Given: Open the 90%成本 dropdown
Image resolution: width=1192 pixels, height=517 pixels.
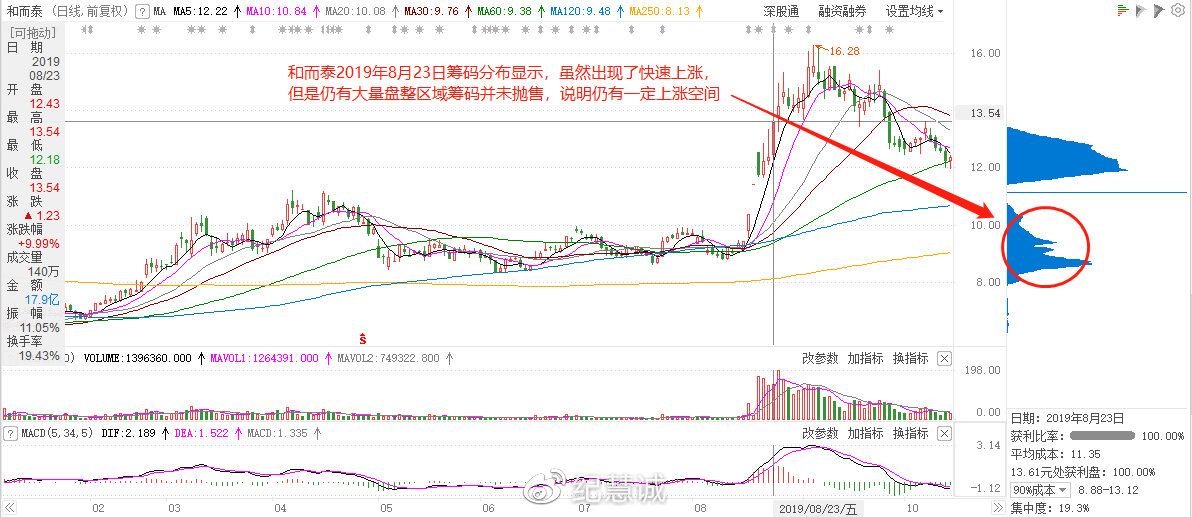Looking at the screenshot, I should [x=1040, y=490].
